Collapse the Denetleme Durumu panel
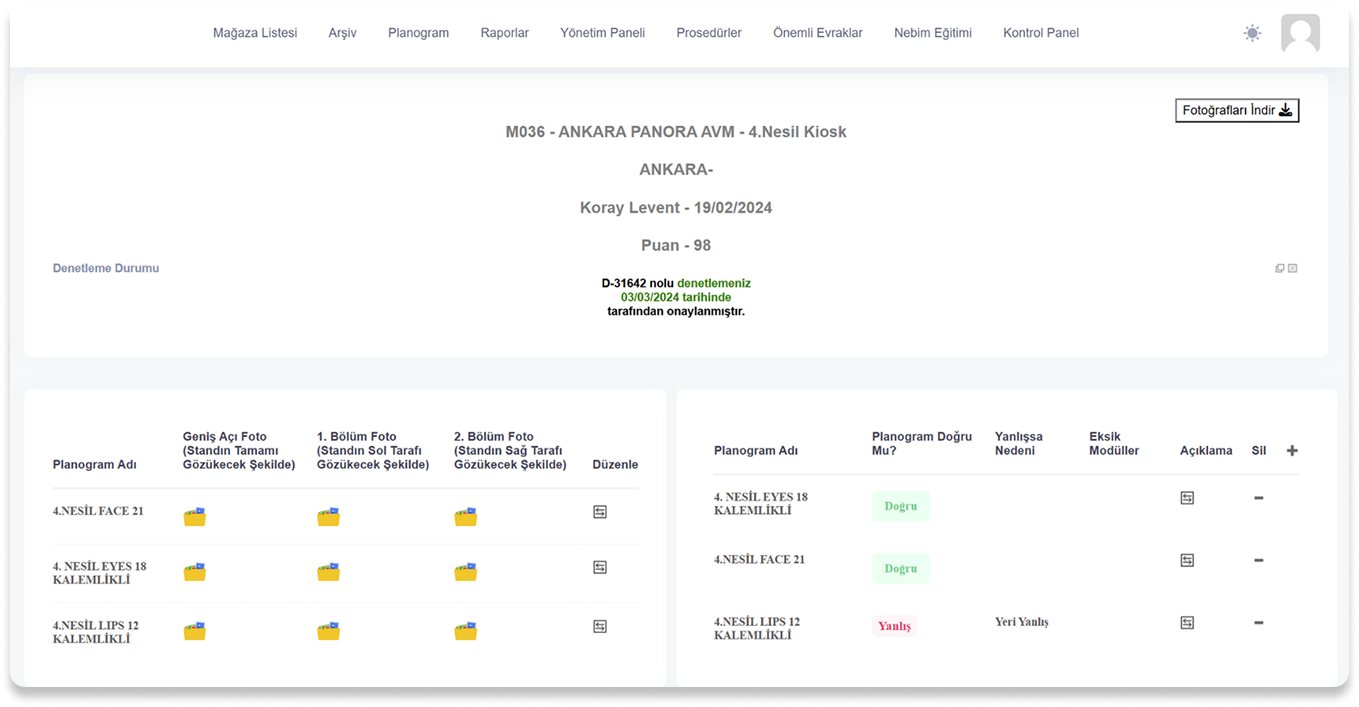Viewport: 1359px width, 707px height. point(1280,268)
